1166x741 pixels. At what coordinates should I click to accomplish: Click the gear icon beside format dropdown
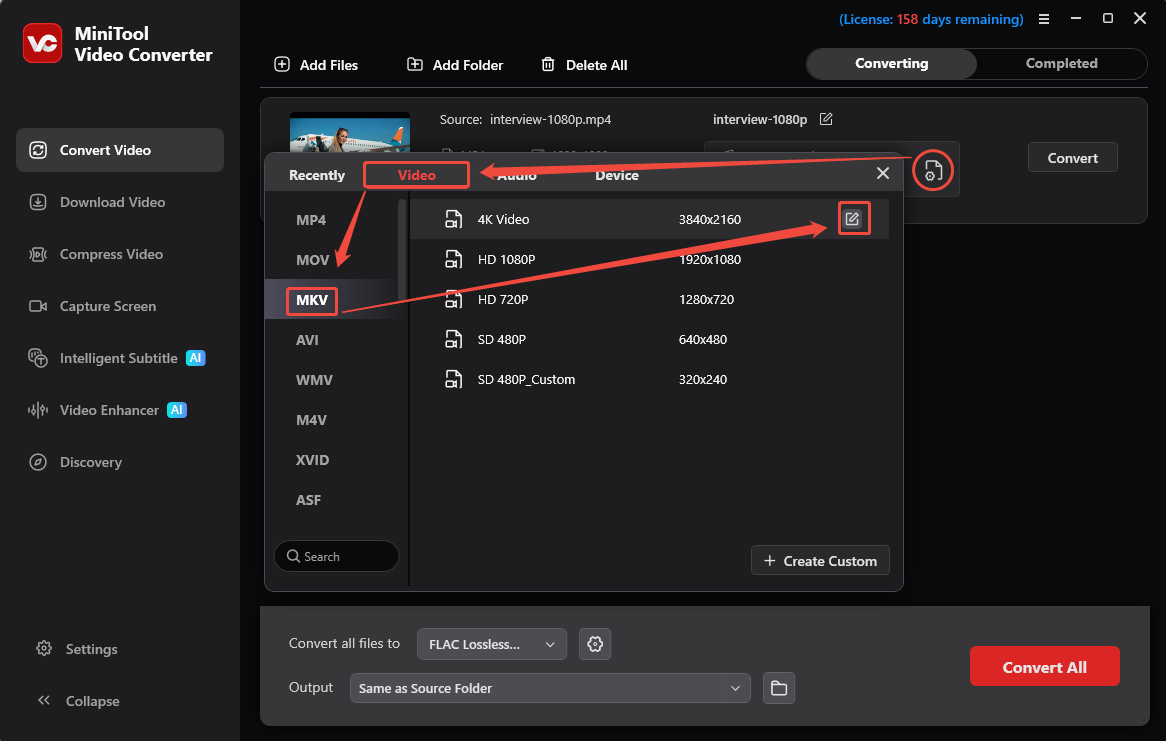595,644
